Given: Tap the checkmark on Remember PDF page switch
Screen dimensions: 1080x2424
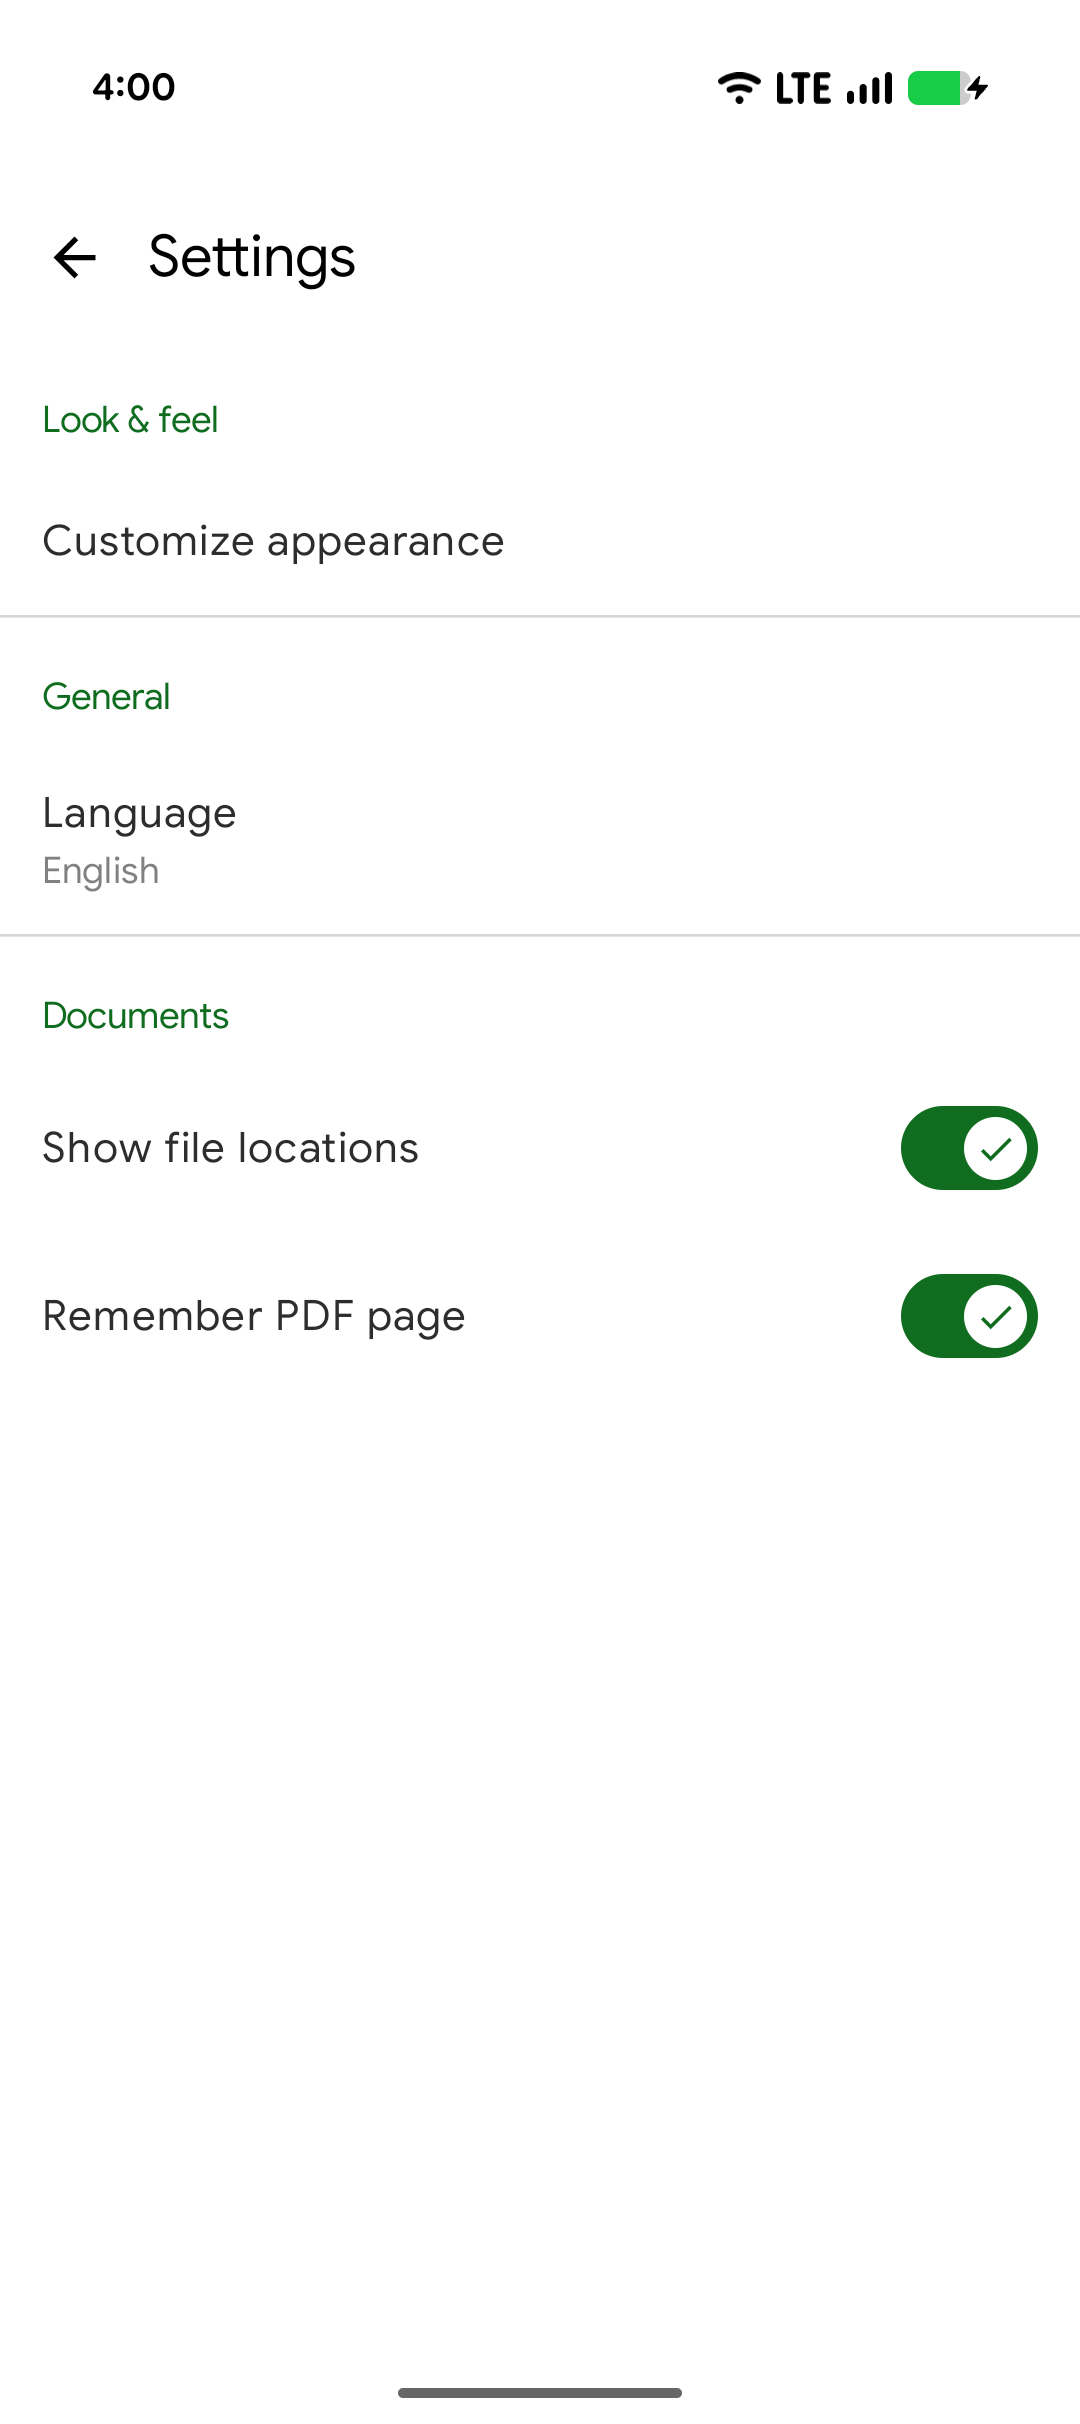Looking at the screenshot, I should point(995,1316).
